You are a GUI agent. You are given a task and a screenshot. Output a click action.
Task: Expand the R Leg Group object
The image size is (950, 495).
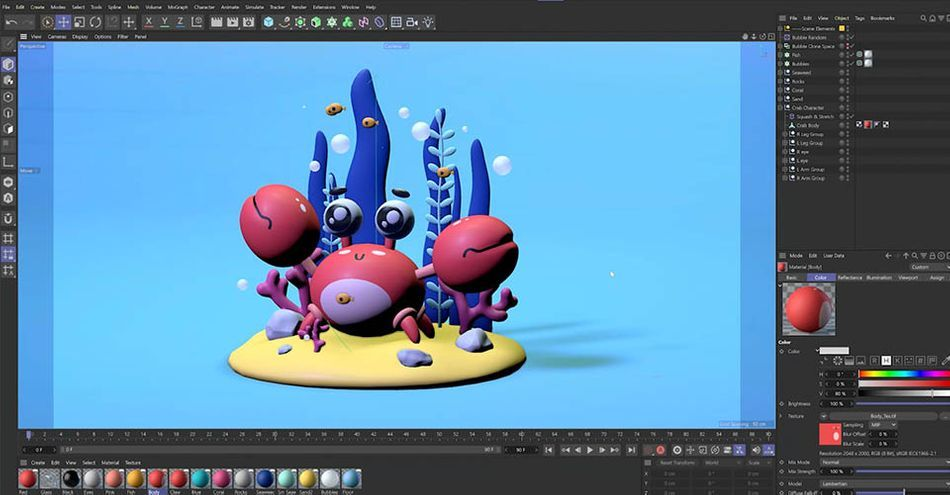786,134
